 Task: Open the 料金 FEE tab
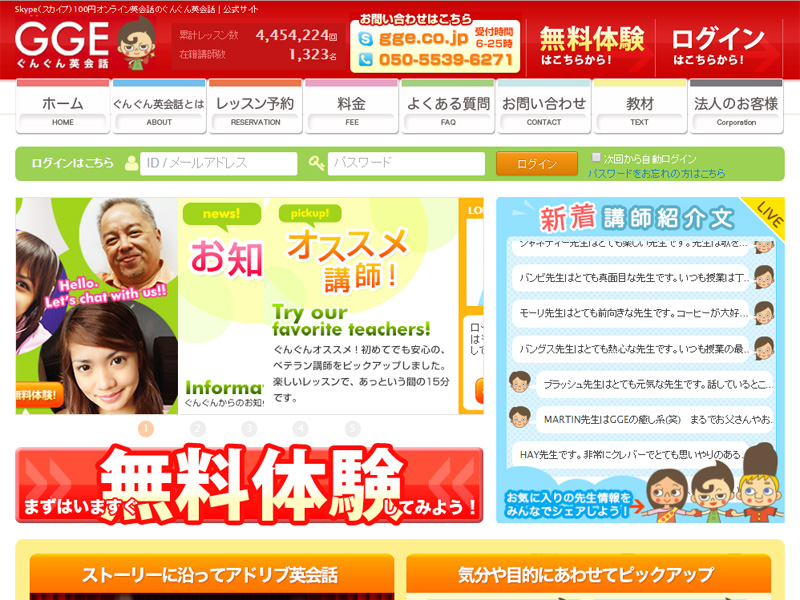[352, 107]
